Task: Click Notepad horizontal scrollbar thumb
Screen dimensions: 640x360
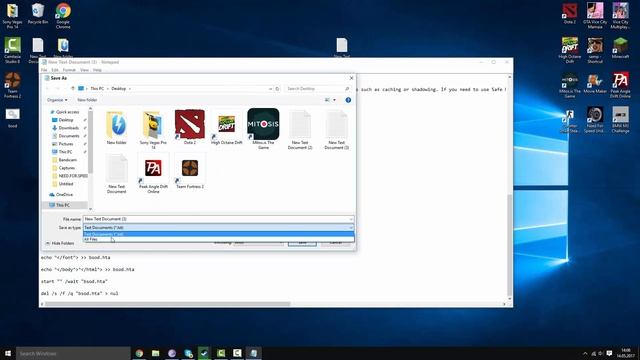Action: tap(167, 304)
